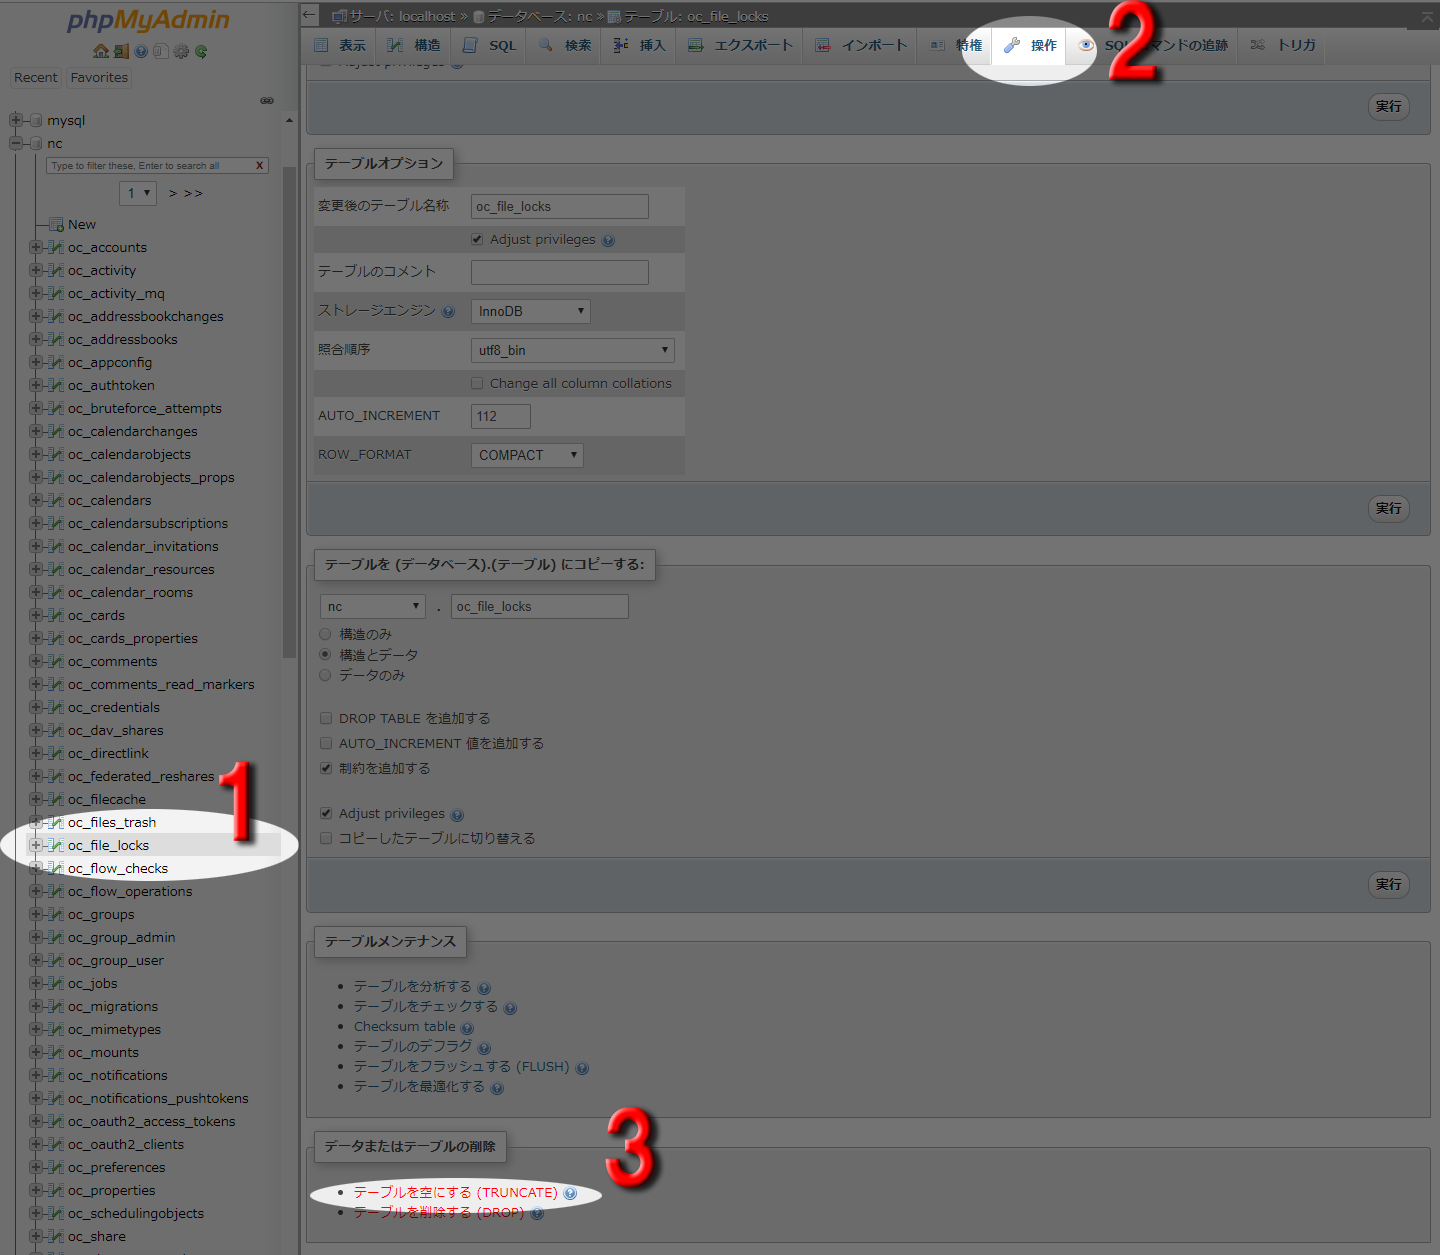Open the utf8_bin collation dropdown

coord(573,350)
